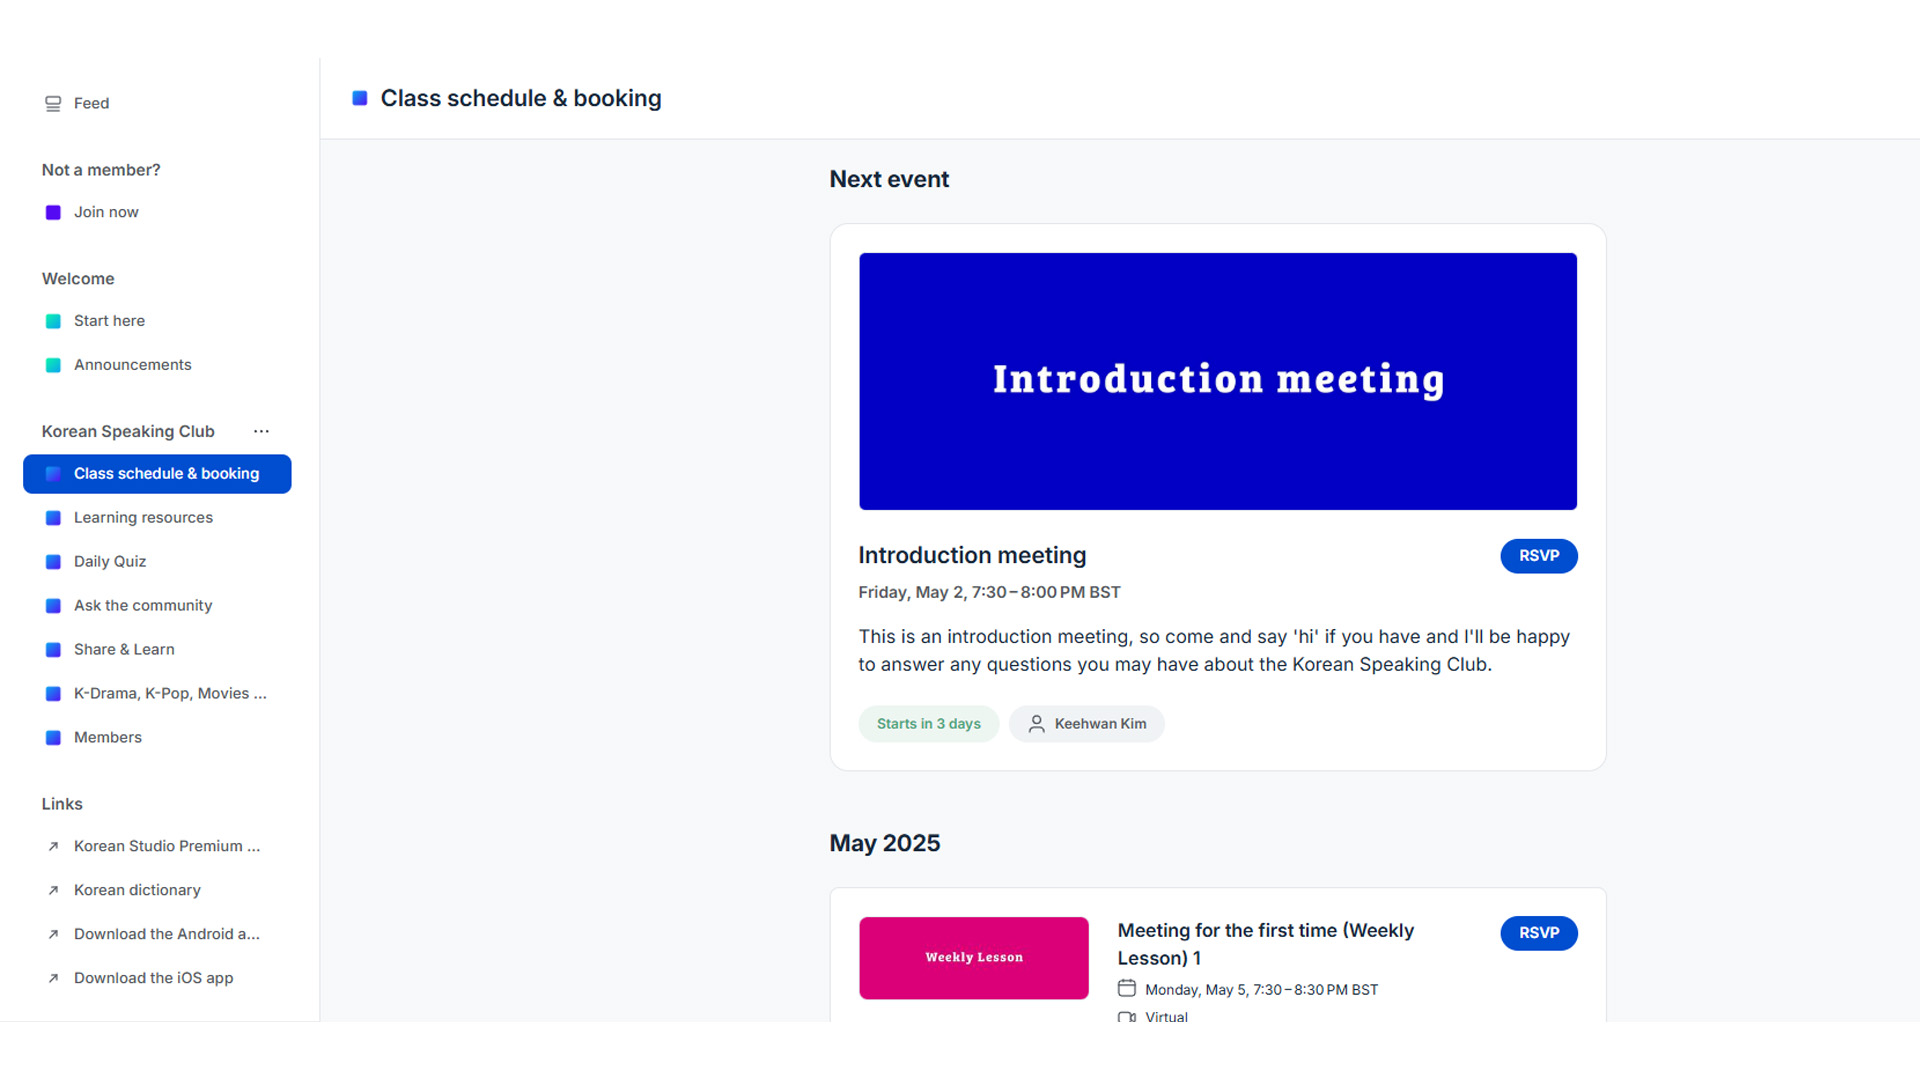This screenshot has width=1920, height=1080.
Task: Click the person icon by Keehwan Kim
Action: coord(1036,724)
